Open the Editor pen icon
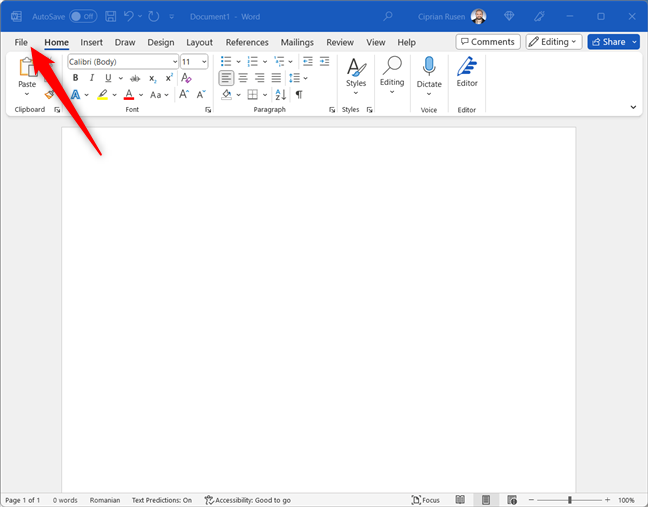648x507 pixels. [x=467, y=66]
